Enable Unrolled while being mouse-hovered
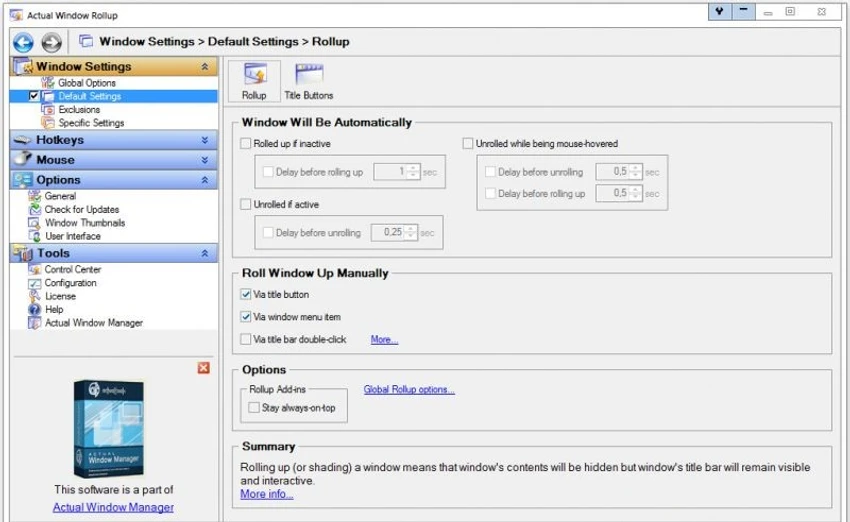 tap(468, 144)
